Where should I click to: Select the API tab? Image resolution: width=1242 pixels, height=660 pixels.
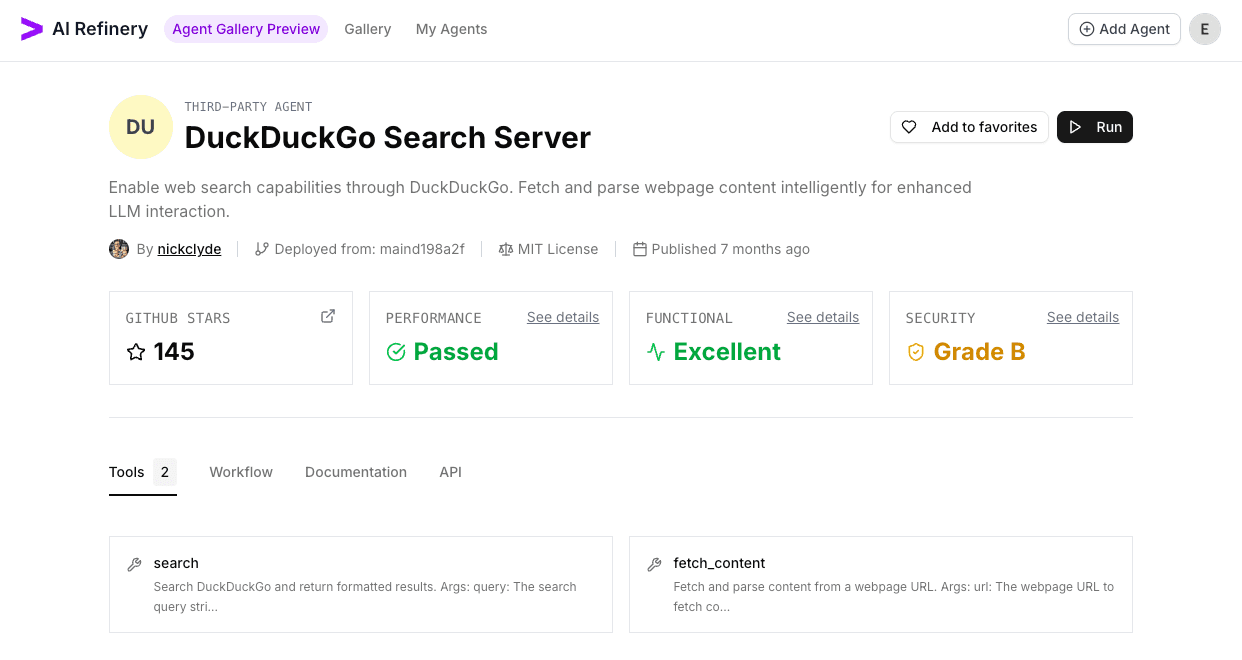(x=450, y=472)
